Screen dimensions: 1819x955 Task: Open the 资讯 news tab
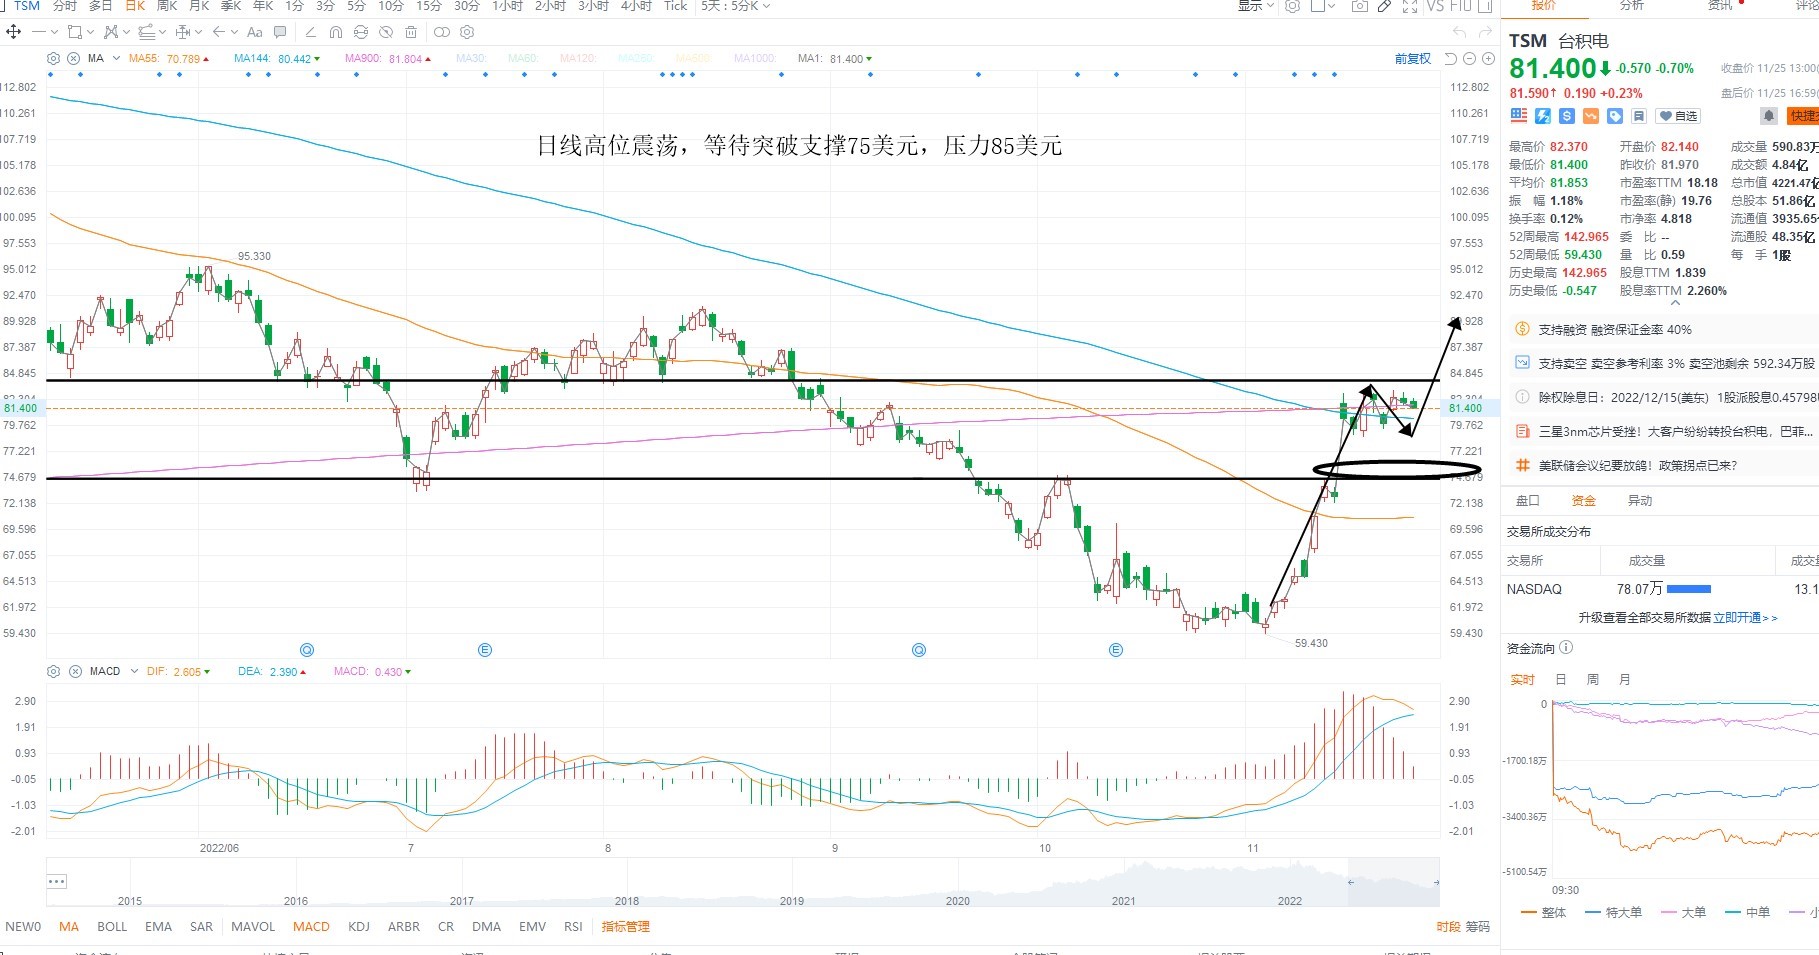1720,6
